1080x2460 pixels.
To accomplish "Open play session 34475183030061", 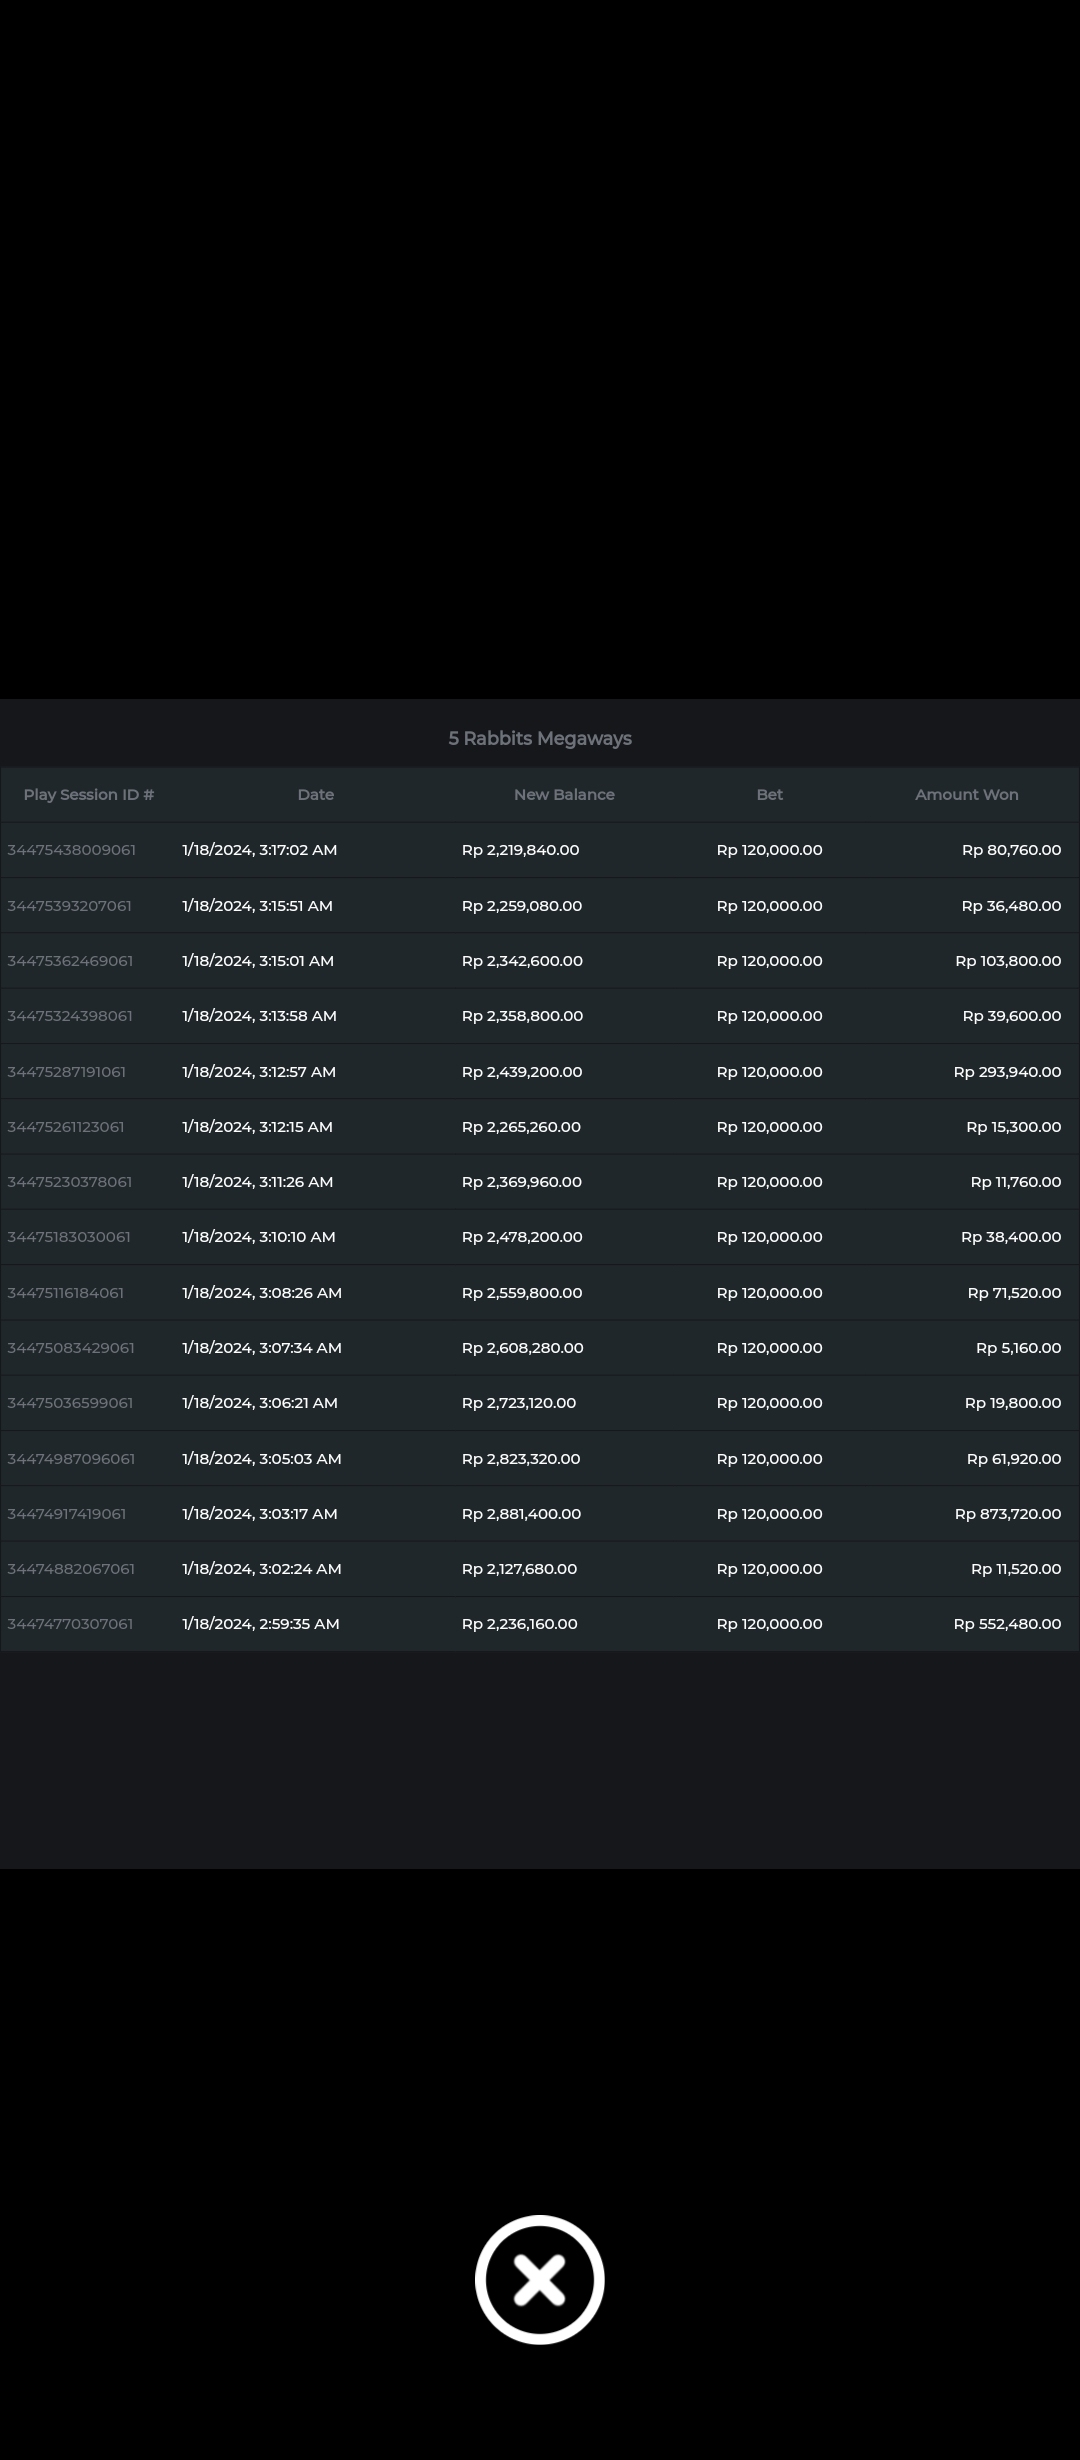I will point(69,1237).
